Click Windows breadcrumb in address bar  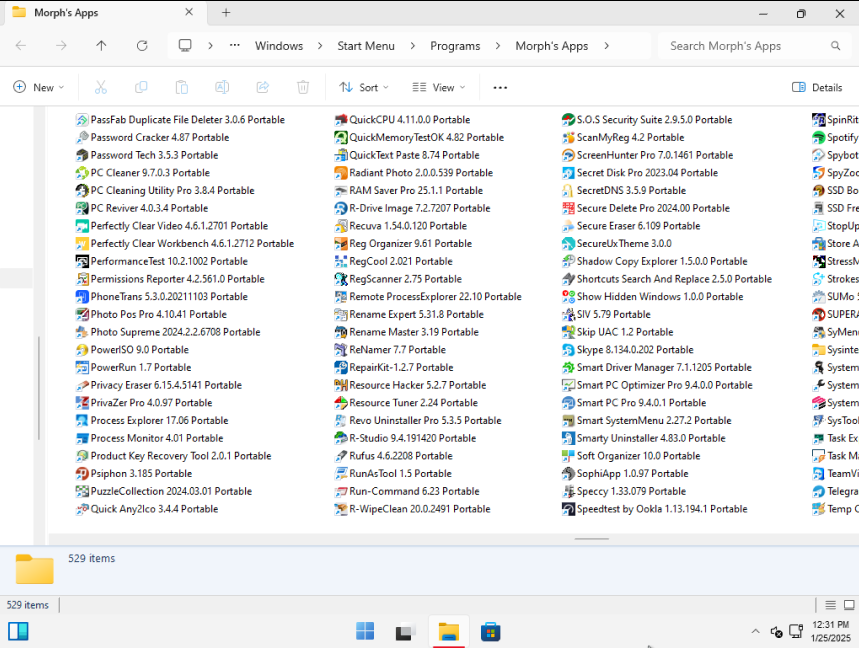click(279, 45)
